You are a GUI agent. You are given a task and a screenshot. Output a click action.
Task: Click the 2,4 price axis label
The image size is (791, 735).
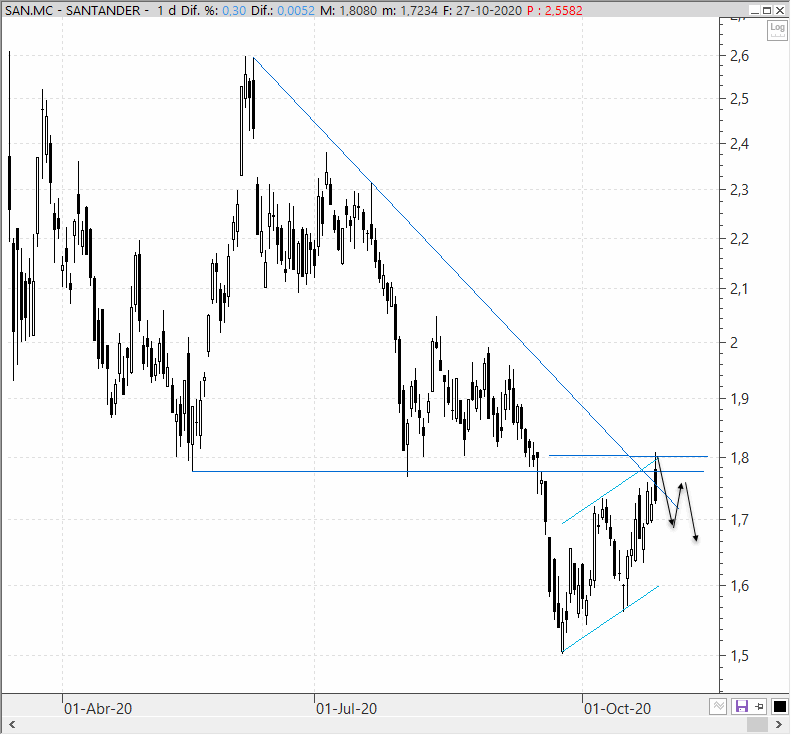[x=739, y=144]
